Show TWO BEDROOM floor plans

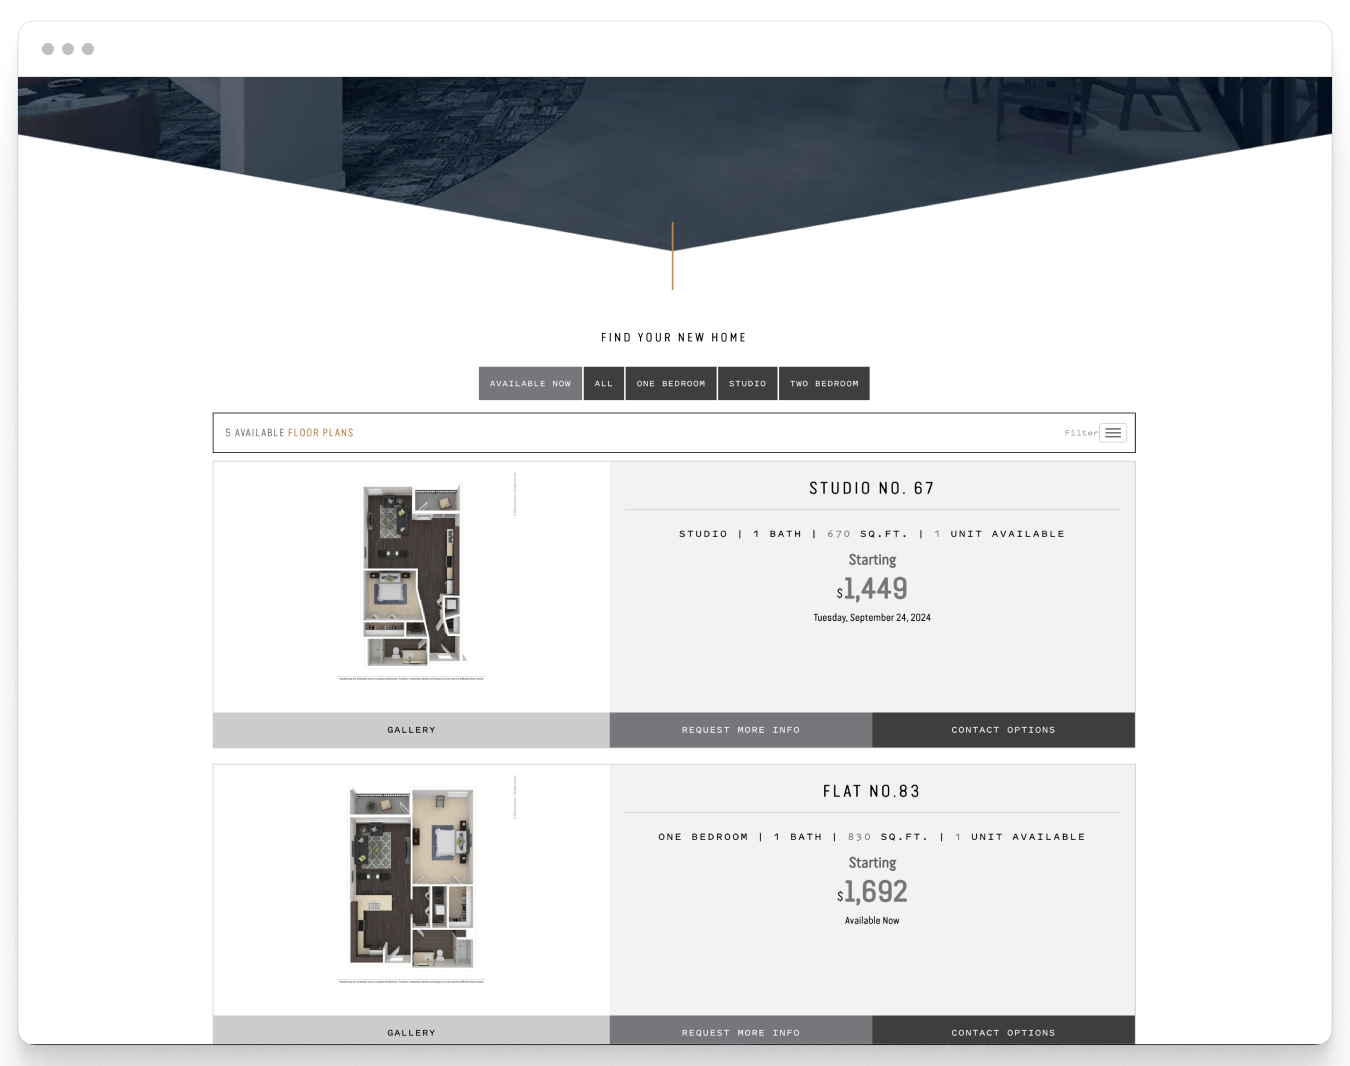click(x=824, y=383)
